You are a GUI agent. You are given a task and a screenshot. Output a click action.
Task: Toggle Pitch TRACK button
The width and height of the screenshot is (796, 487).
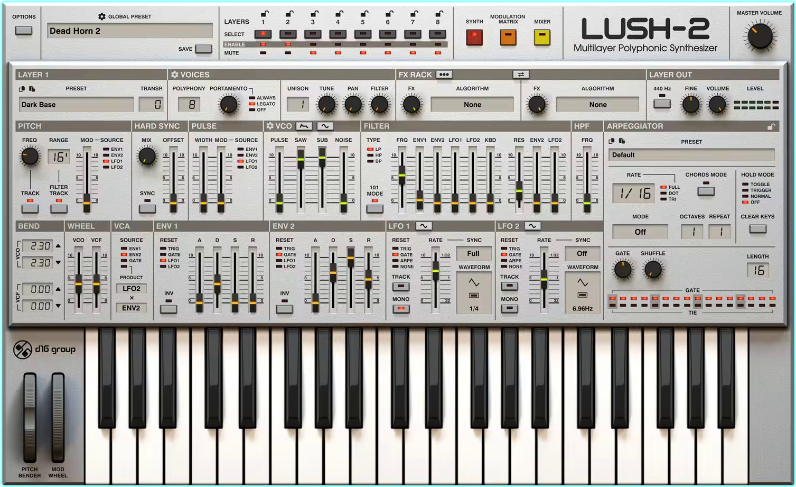(x=29, y=208)
